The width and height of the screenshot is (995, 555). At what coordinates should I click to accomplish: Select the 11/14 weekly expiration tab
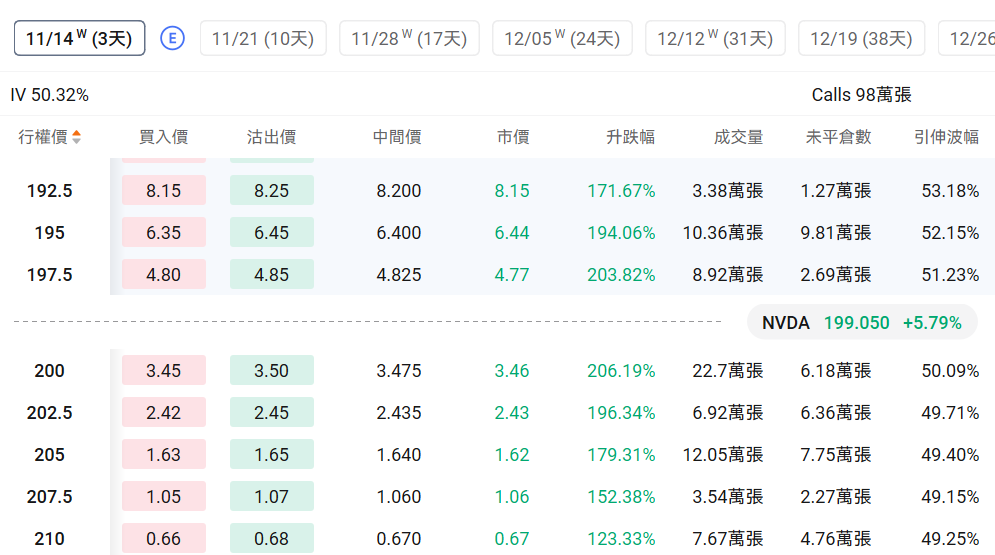click(x=79, y=38)
